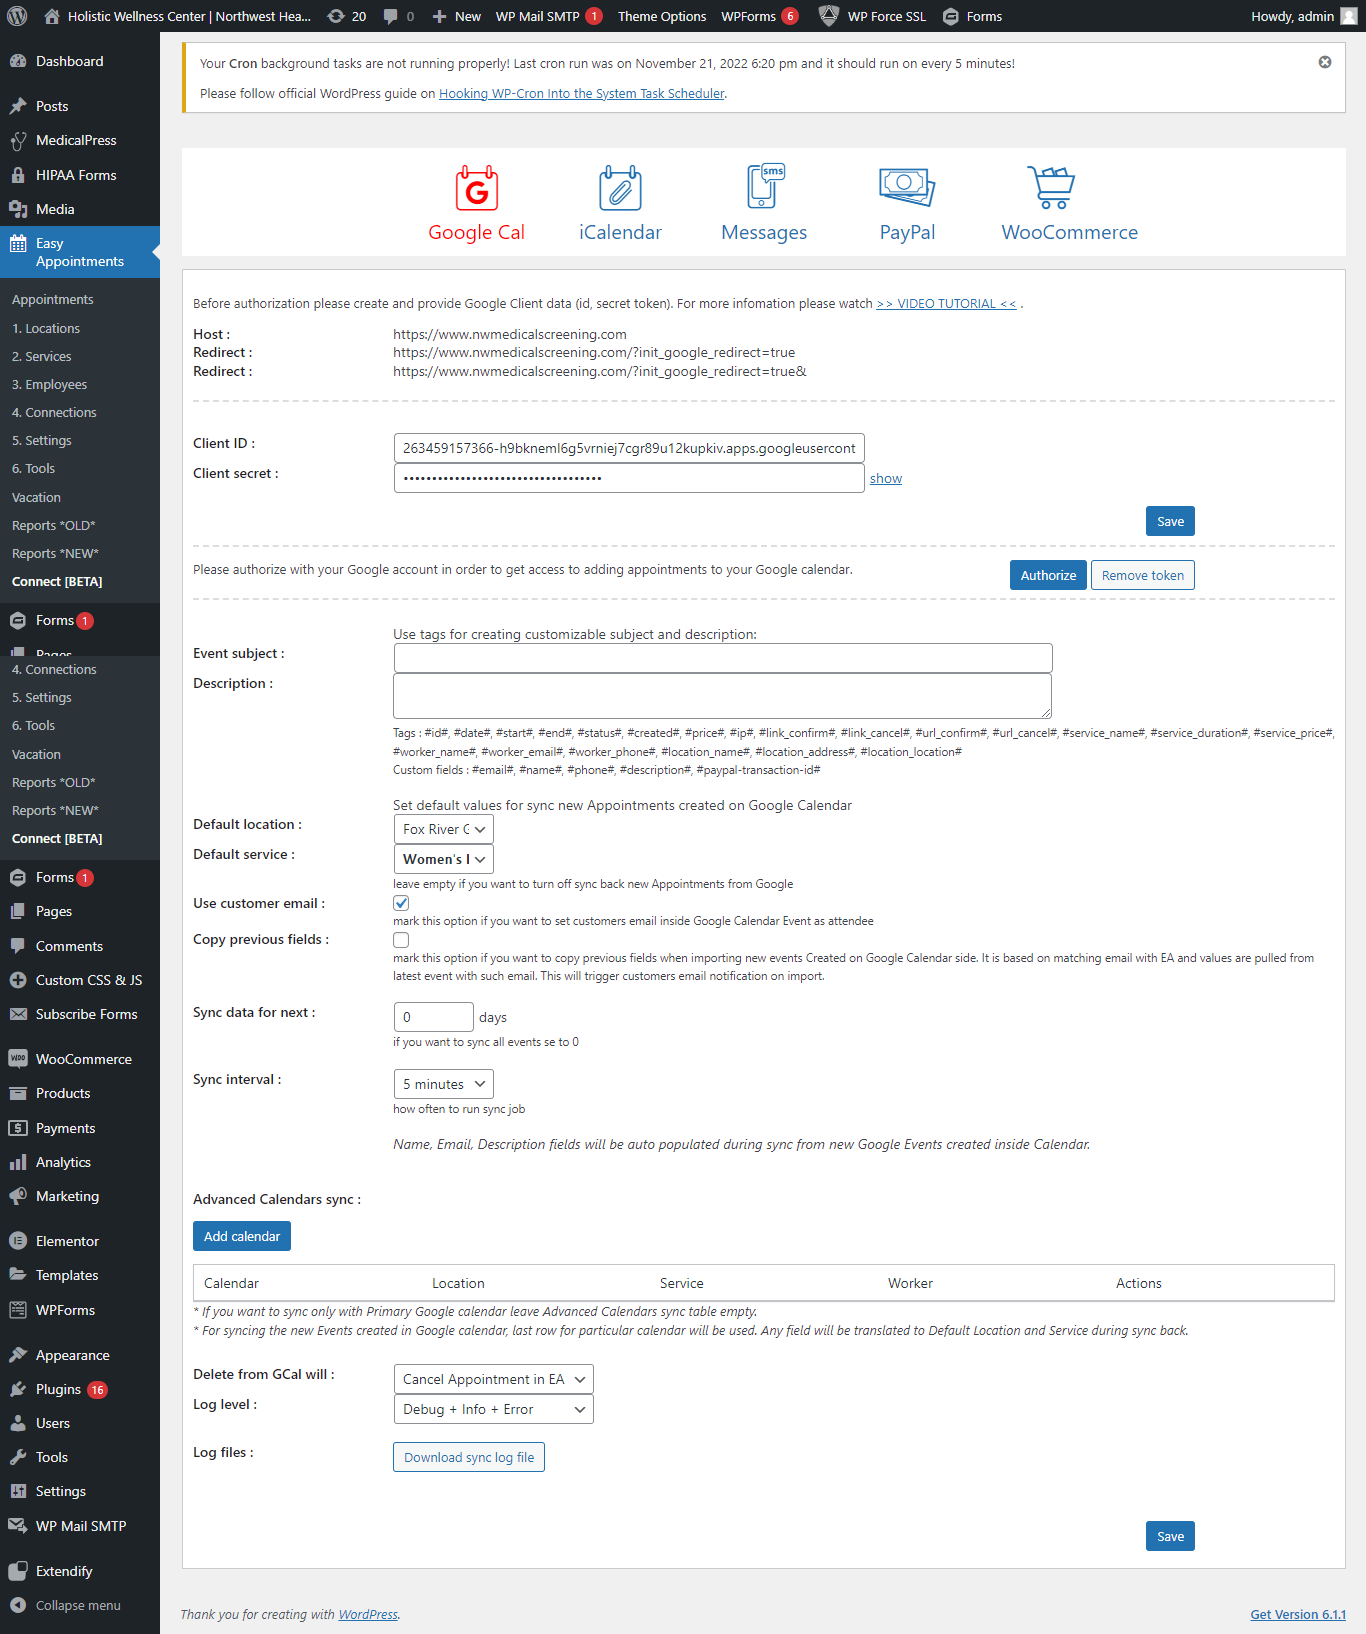Screen dimensions: 1366x1634
Task: Open the Sync interval dropdown
Action: [444, 1084]
